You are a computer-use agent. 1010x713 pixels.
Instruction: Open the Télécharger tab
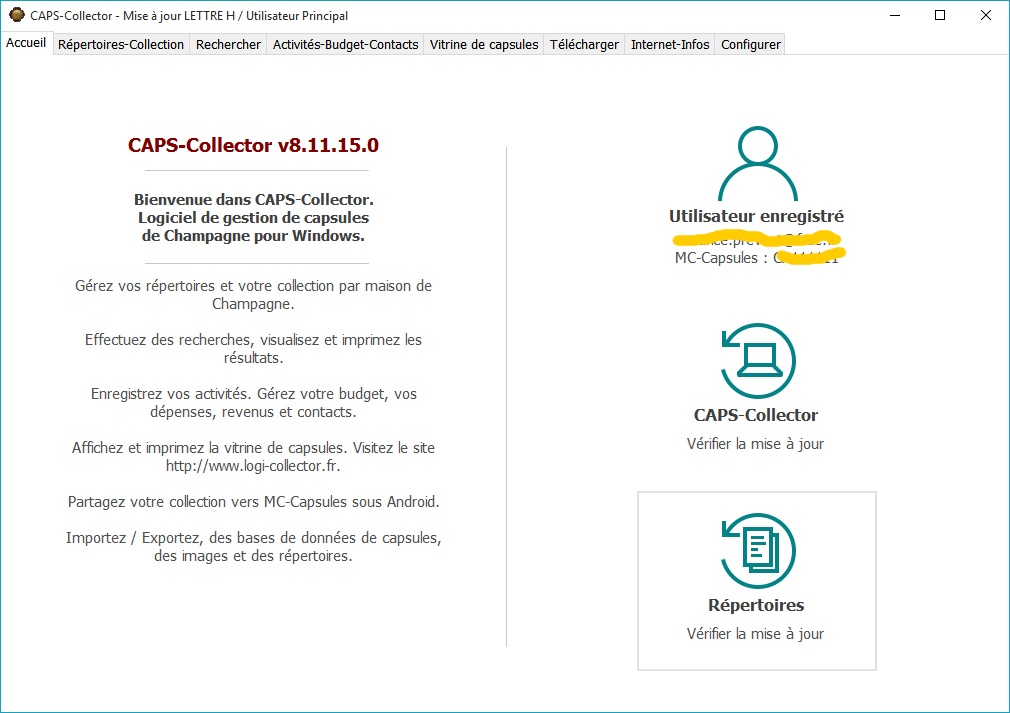(584, 44)
